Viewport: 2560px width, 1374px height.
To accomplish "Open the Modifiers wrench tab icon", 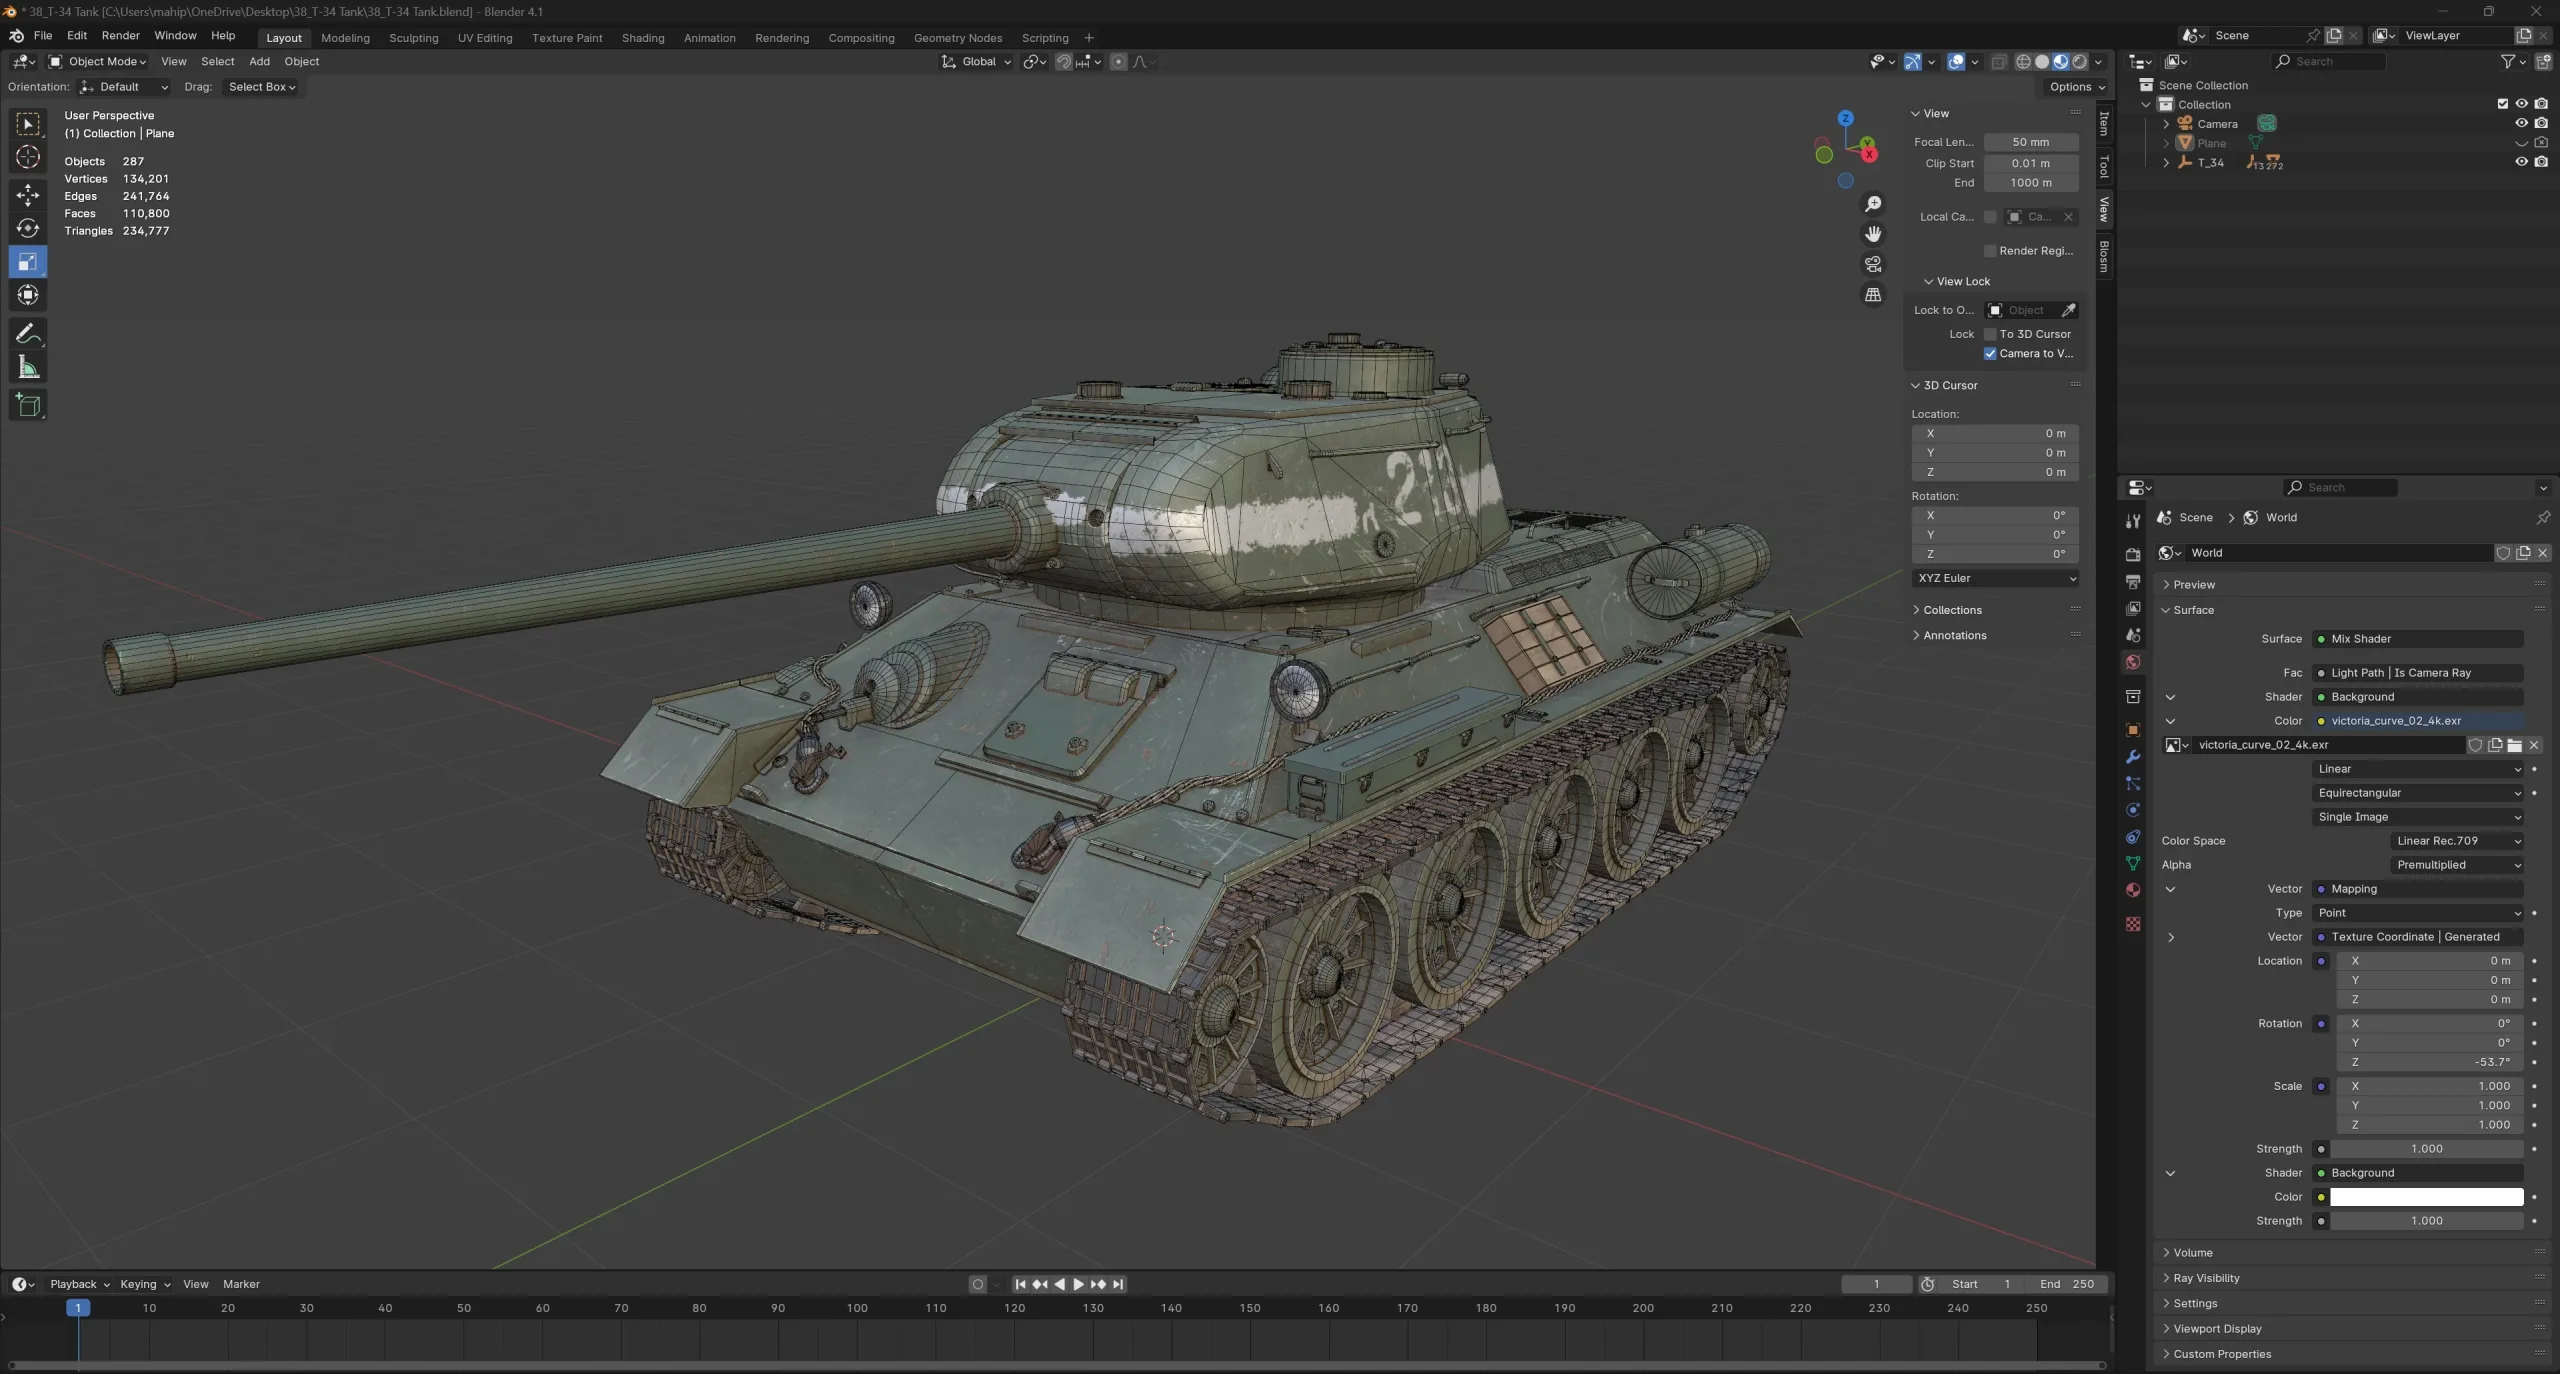I will tap(2133, 757).
